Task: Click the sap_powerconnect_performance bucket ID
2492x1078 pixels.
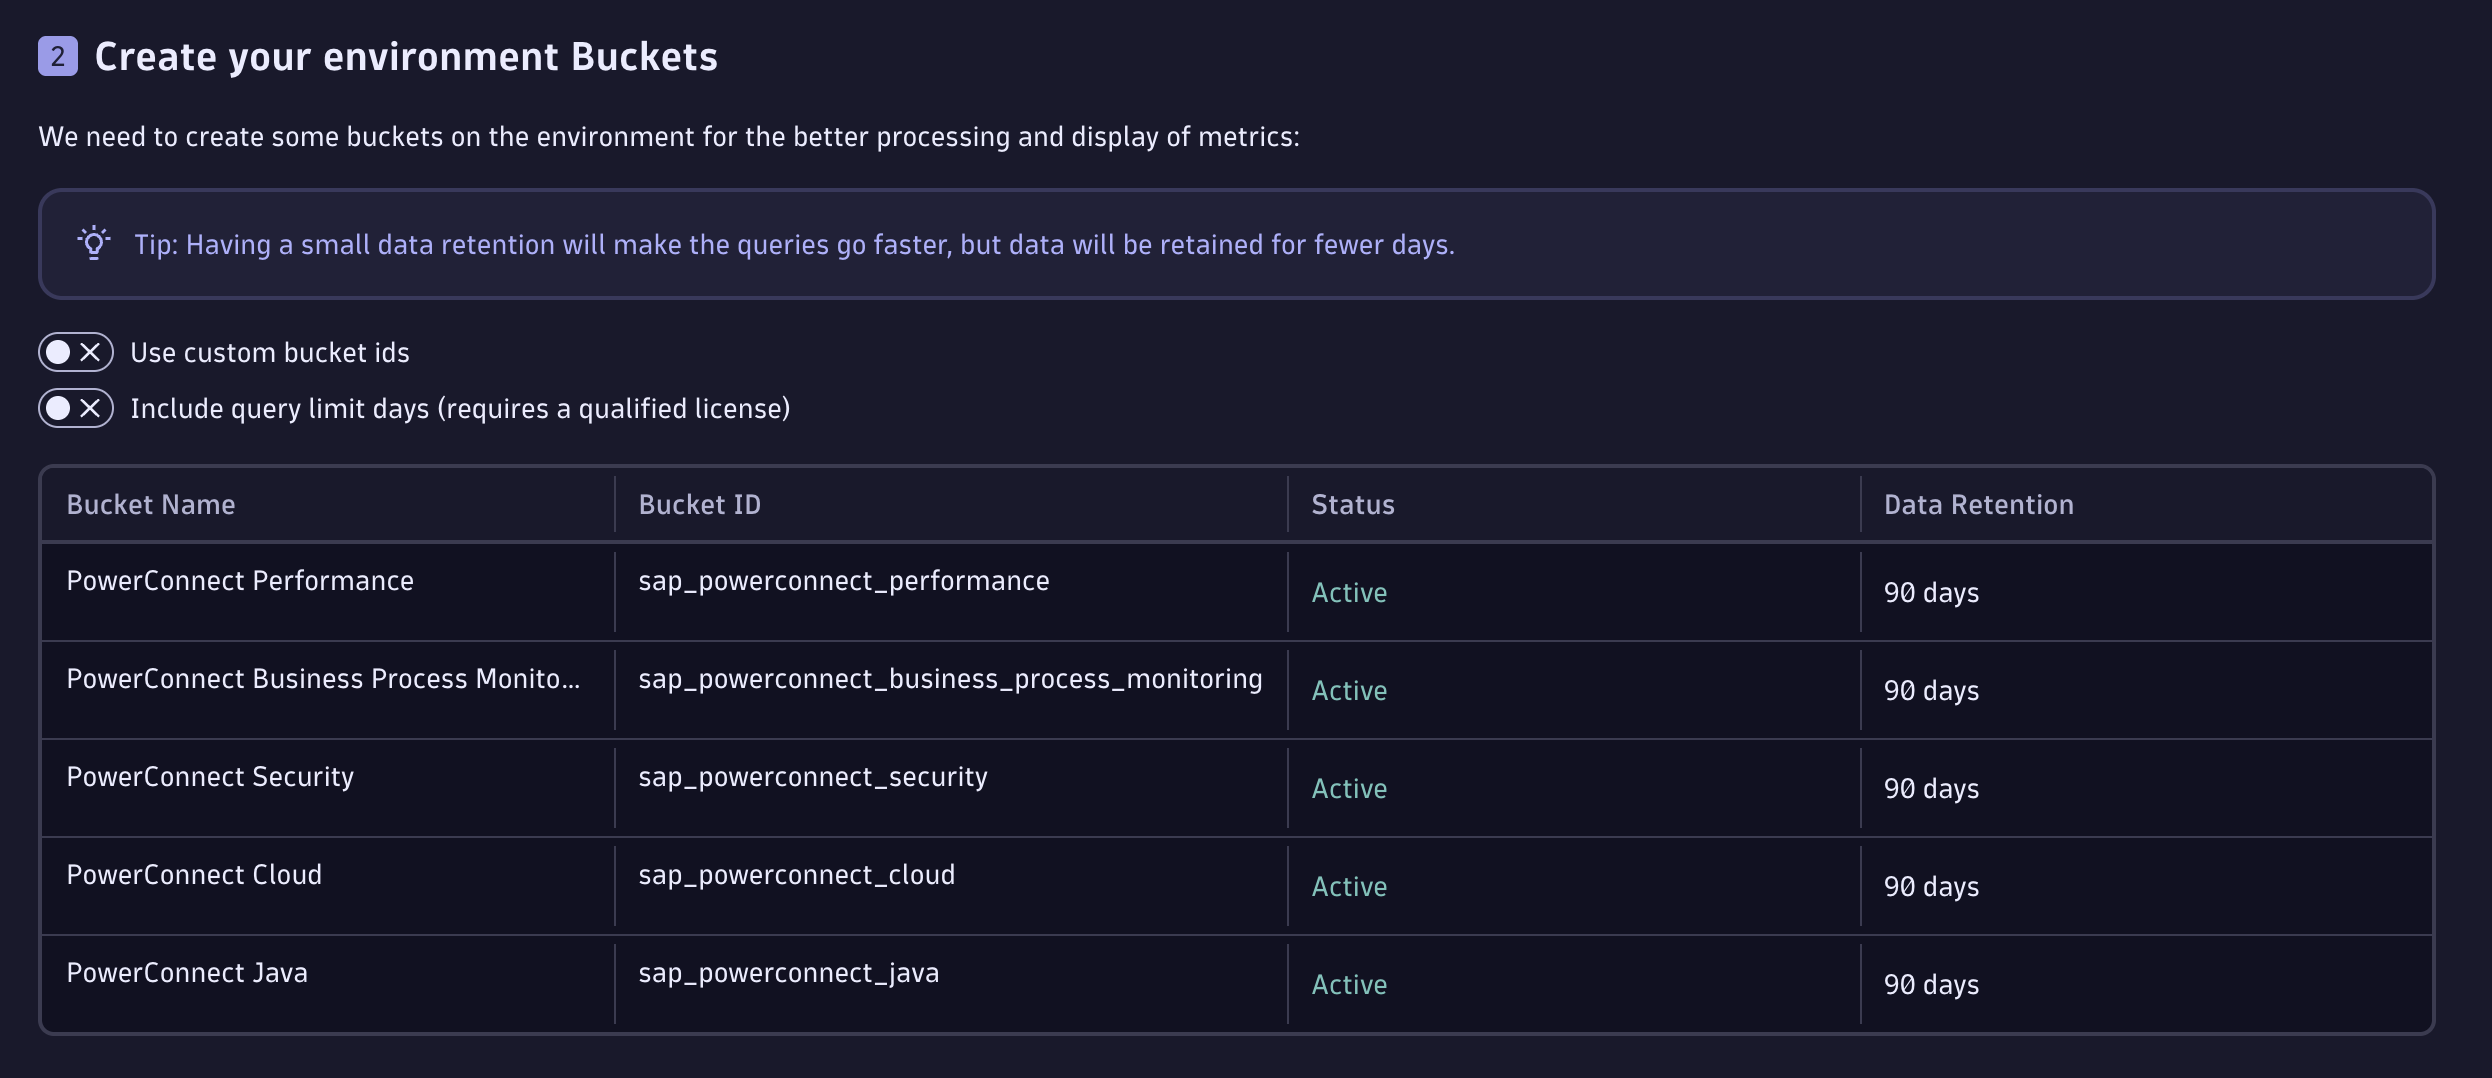Action: point(844,581)
